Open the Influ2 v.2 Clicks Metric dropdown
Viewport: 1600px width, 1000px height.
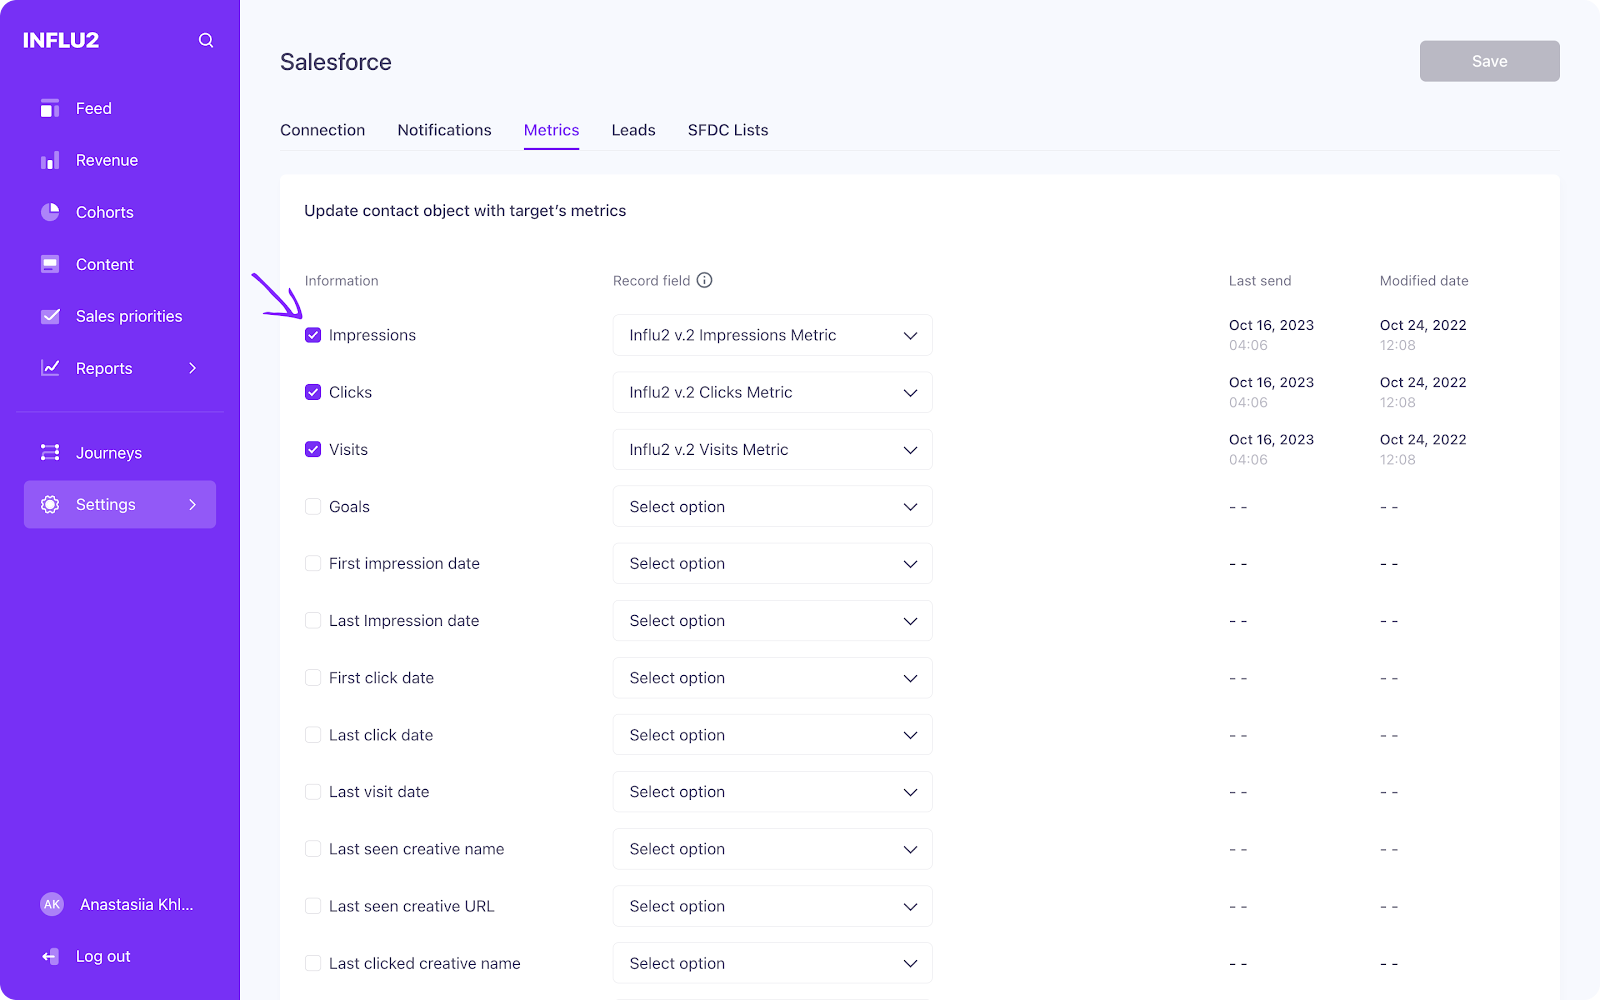click(x=773, y=392)
